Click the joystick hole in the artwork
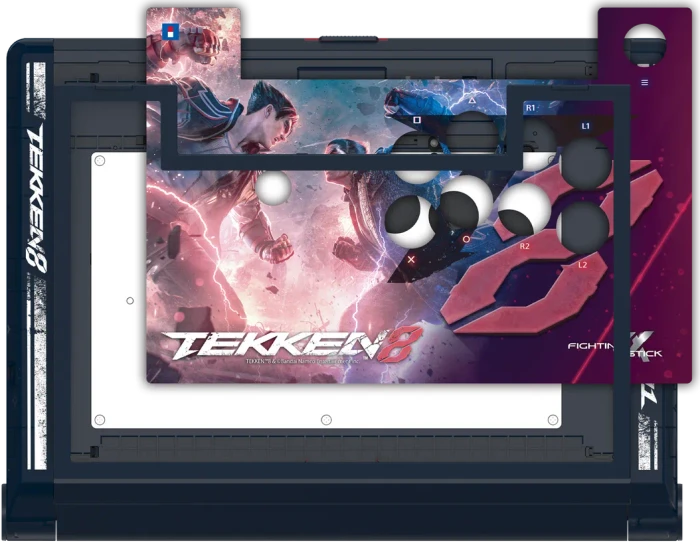The height and width of the screenshot is (543, 700). tap(273, 187)
